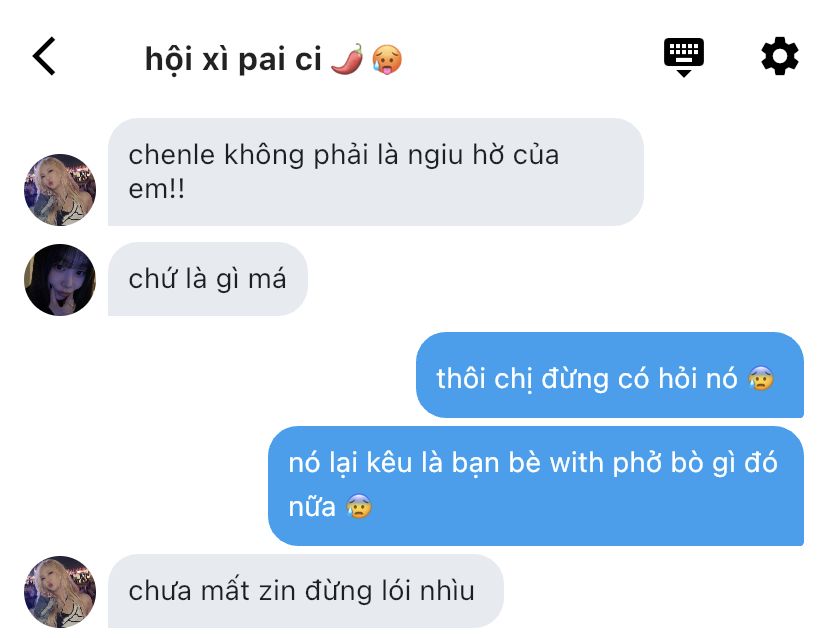Select the message starting "chenle không phải"
Screen dimensions: 828x638
tap(375, 172)
